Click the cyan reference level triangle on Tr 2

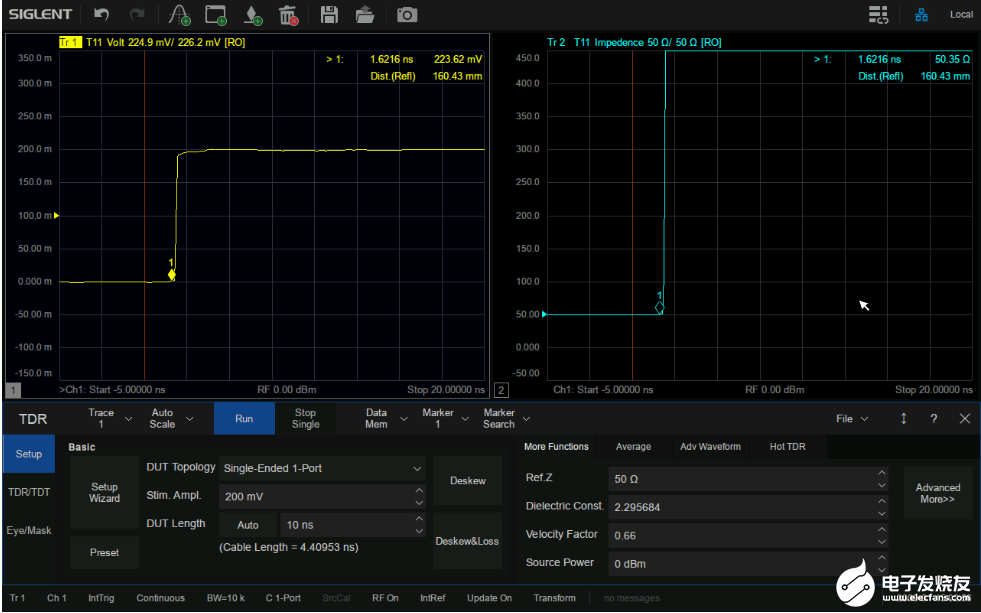[544, 315]
